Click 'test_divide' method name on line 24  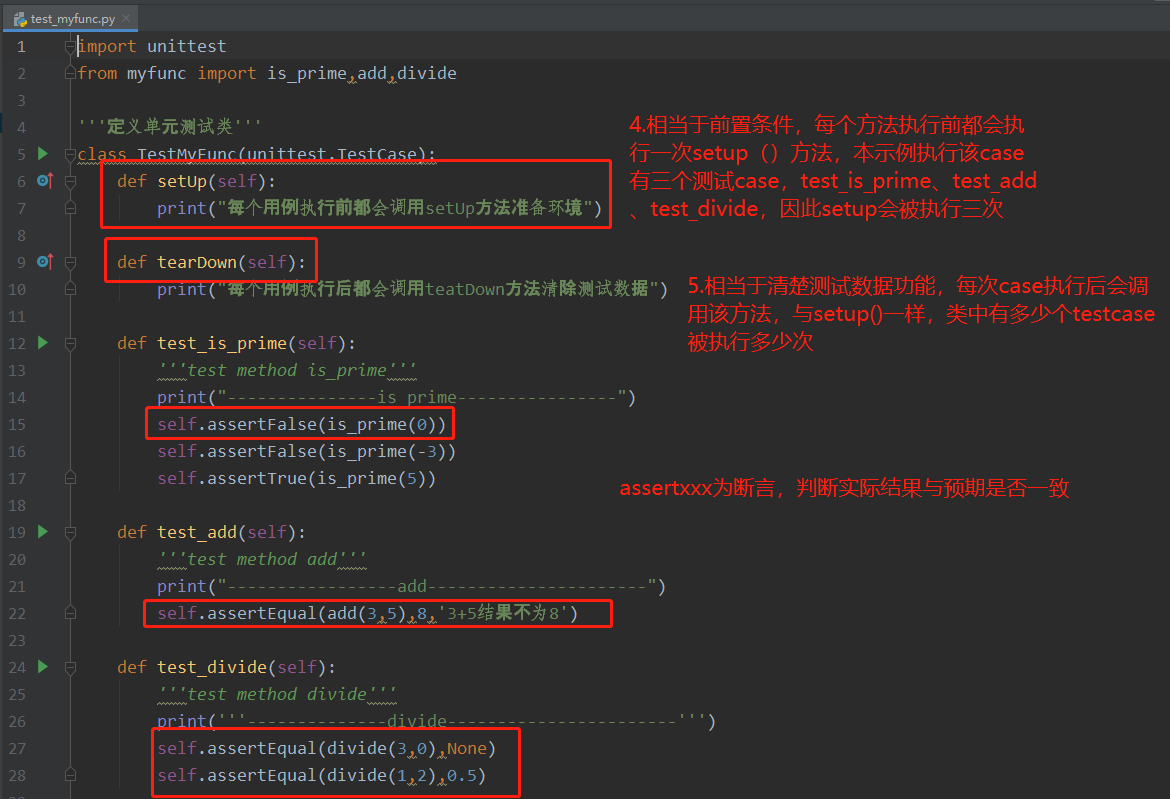coord(212,667)
